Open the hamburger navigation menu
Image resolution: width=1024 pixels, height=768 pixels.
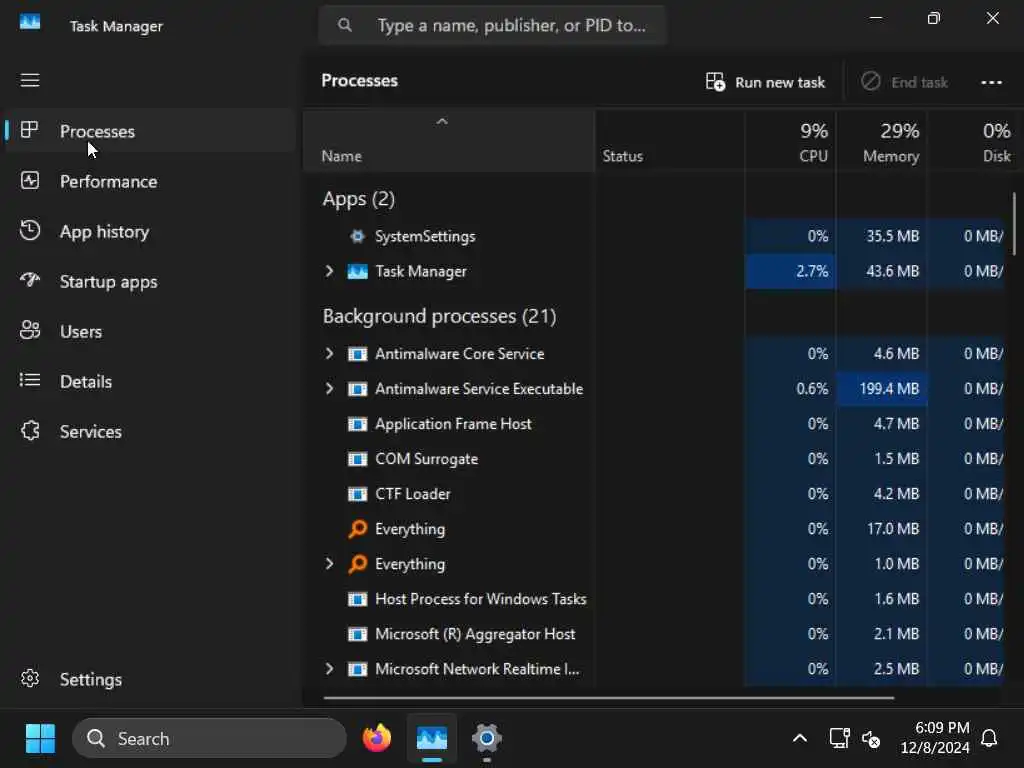click(x=30, y=80)
